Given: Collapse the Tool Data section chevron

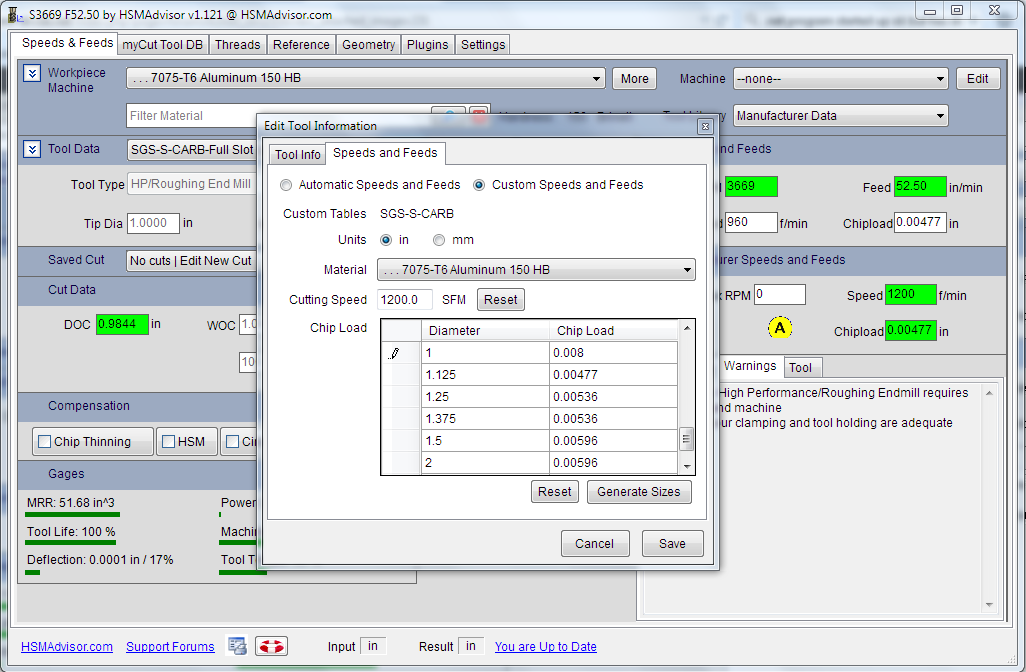Looking at the screenshot, I should (31, 149).
